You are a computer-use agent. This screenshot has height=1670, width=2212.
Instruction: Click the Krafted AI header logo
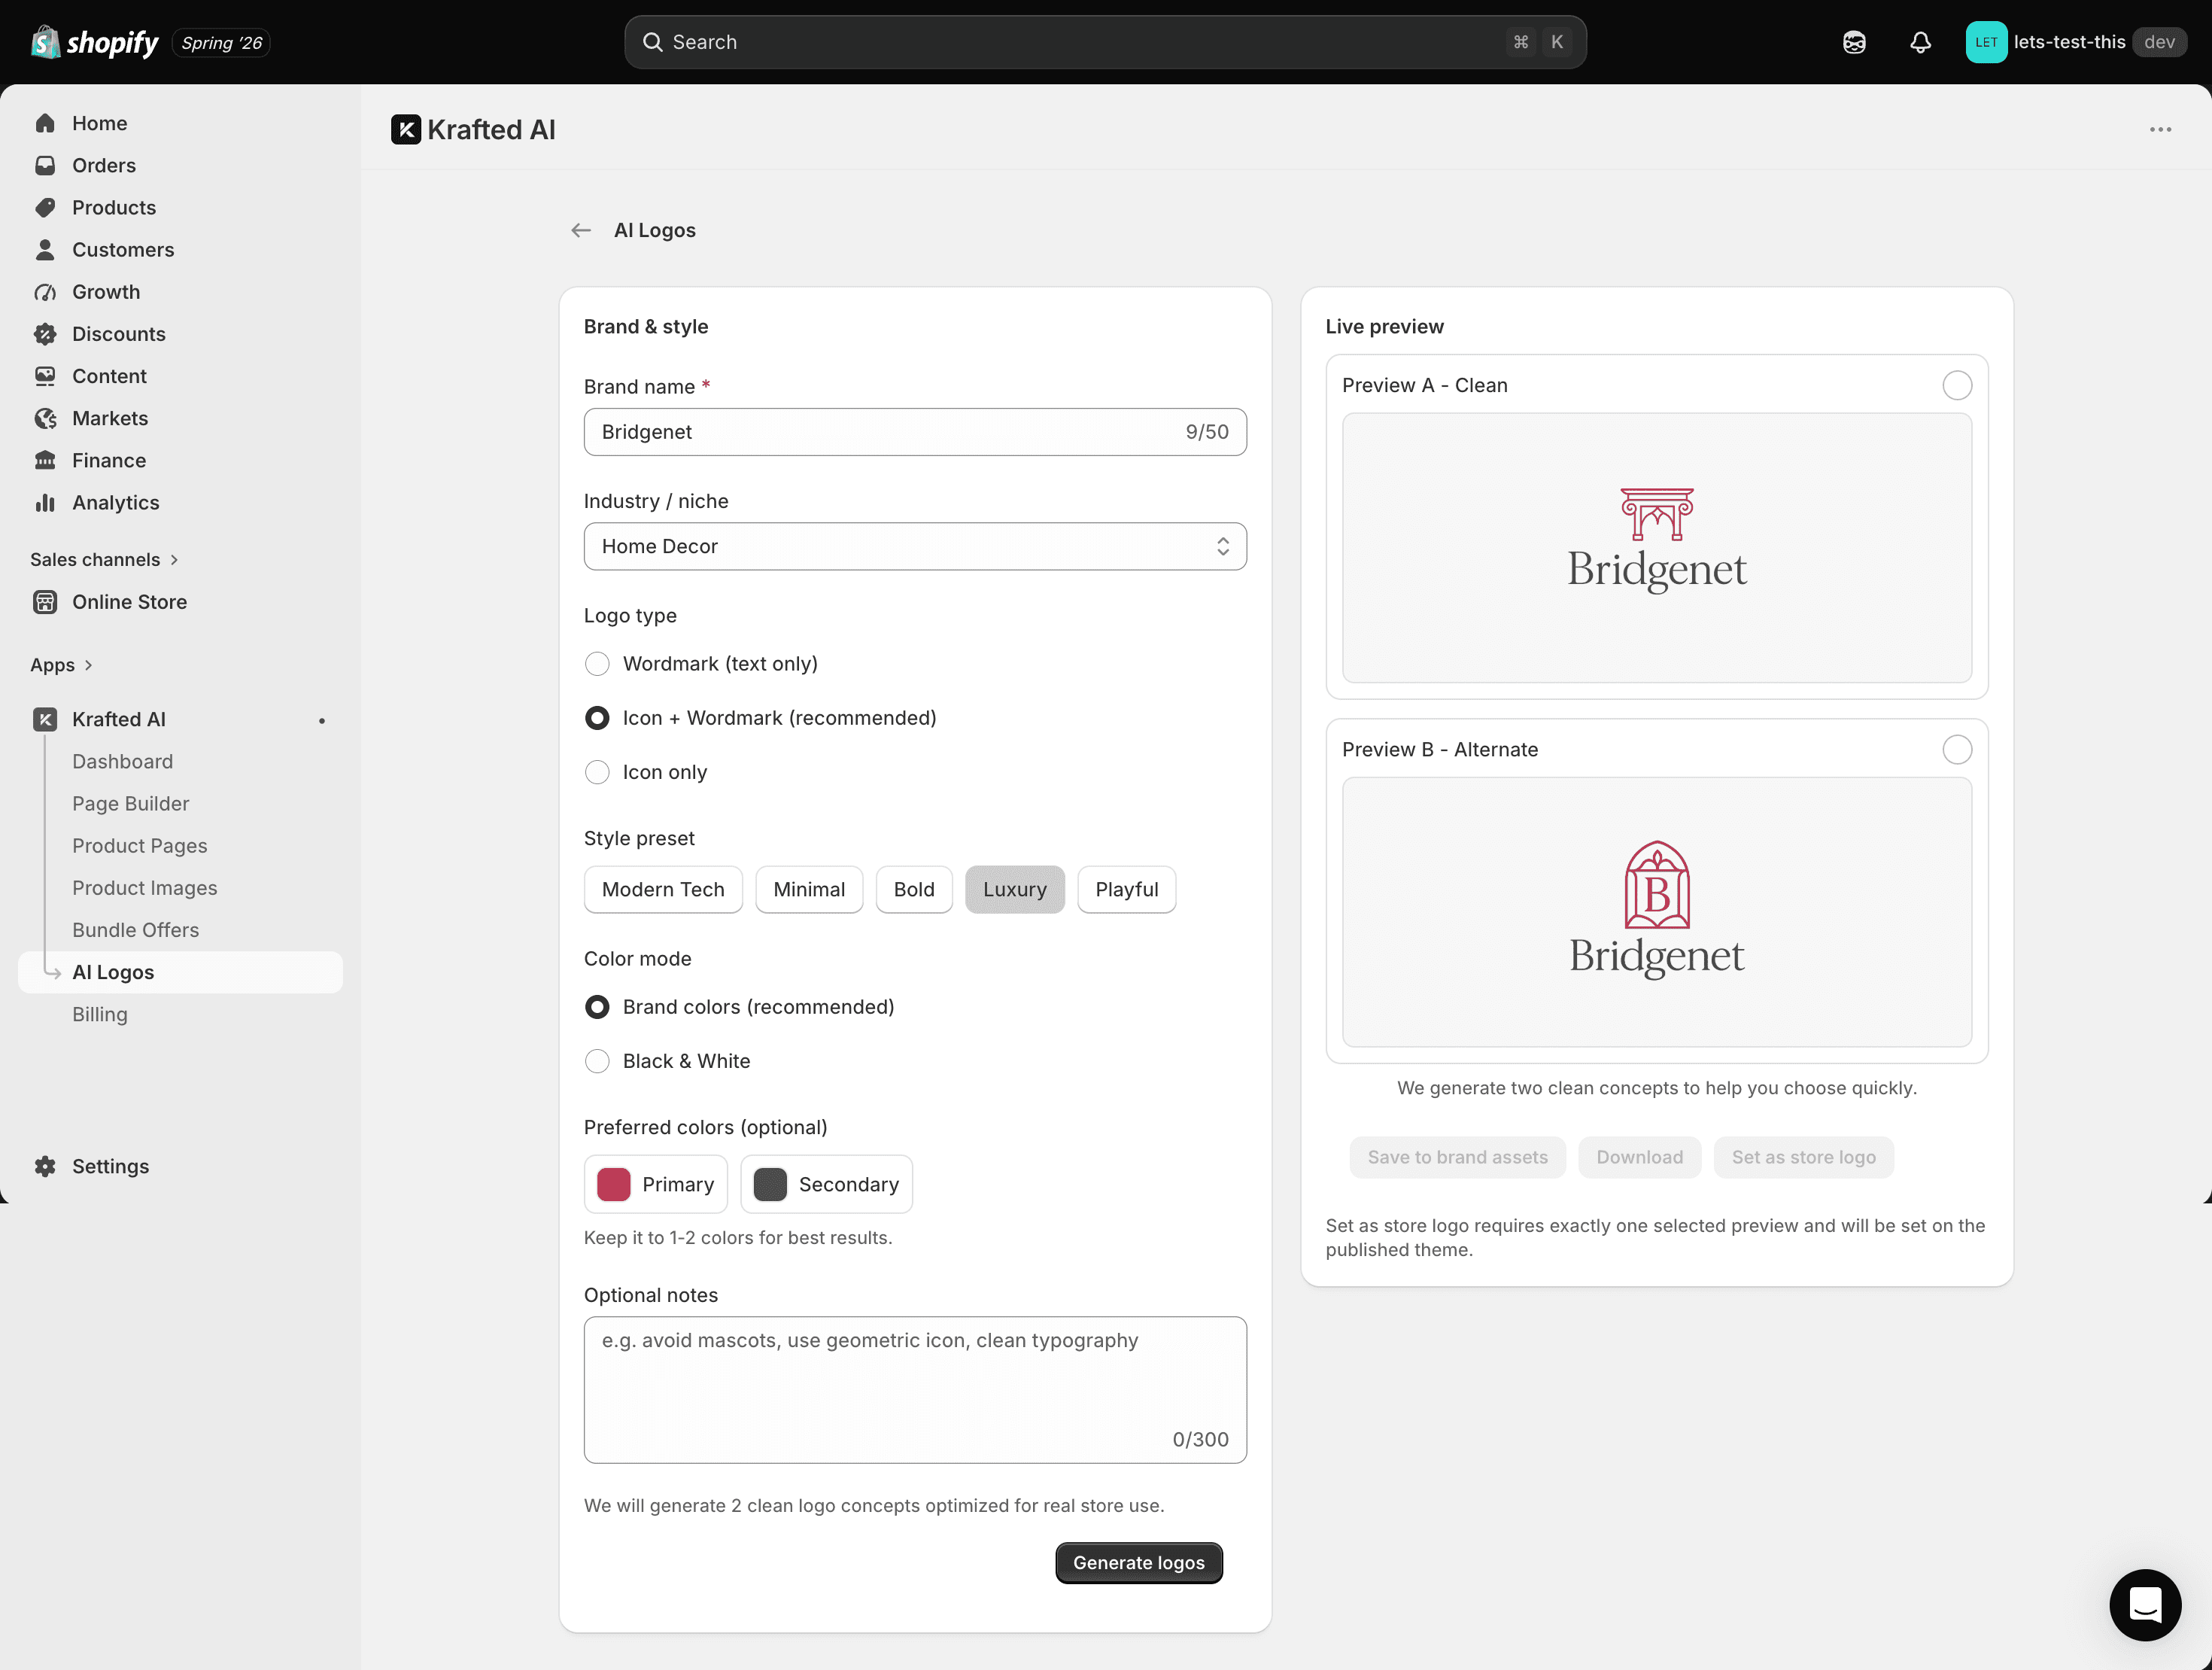406,130
